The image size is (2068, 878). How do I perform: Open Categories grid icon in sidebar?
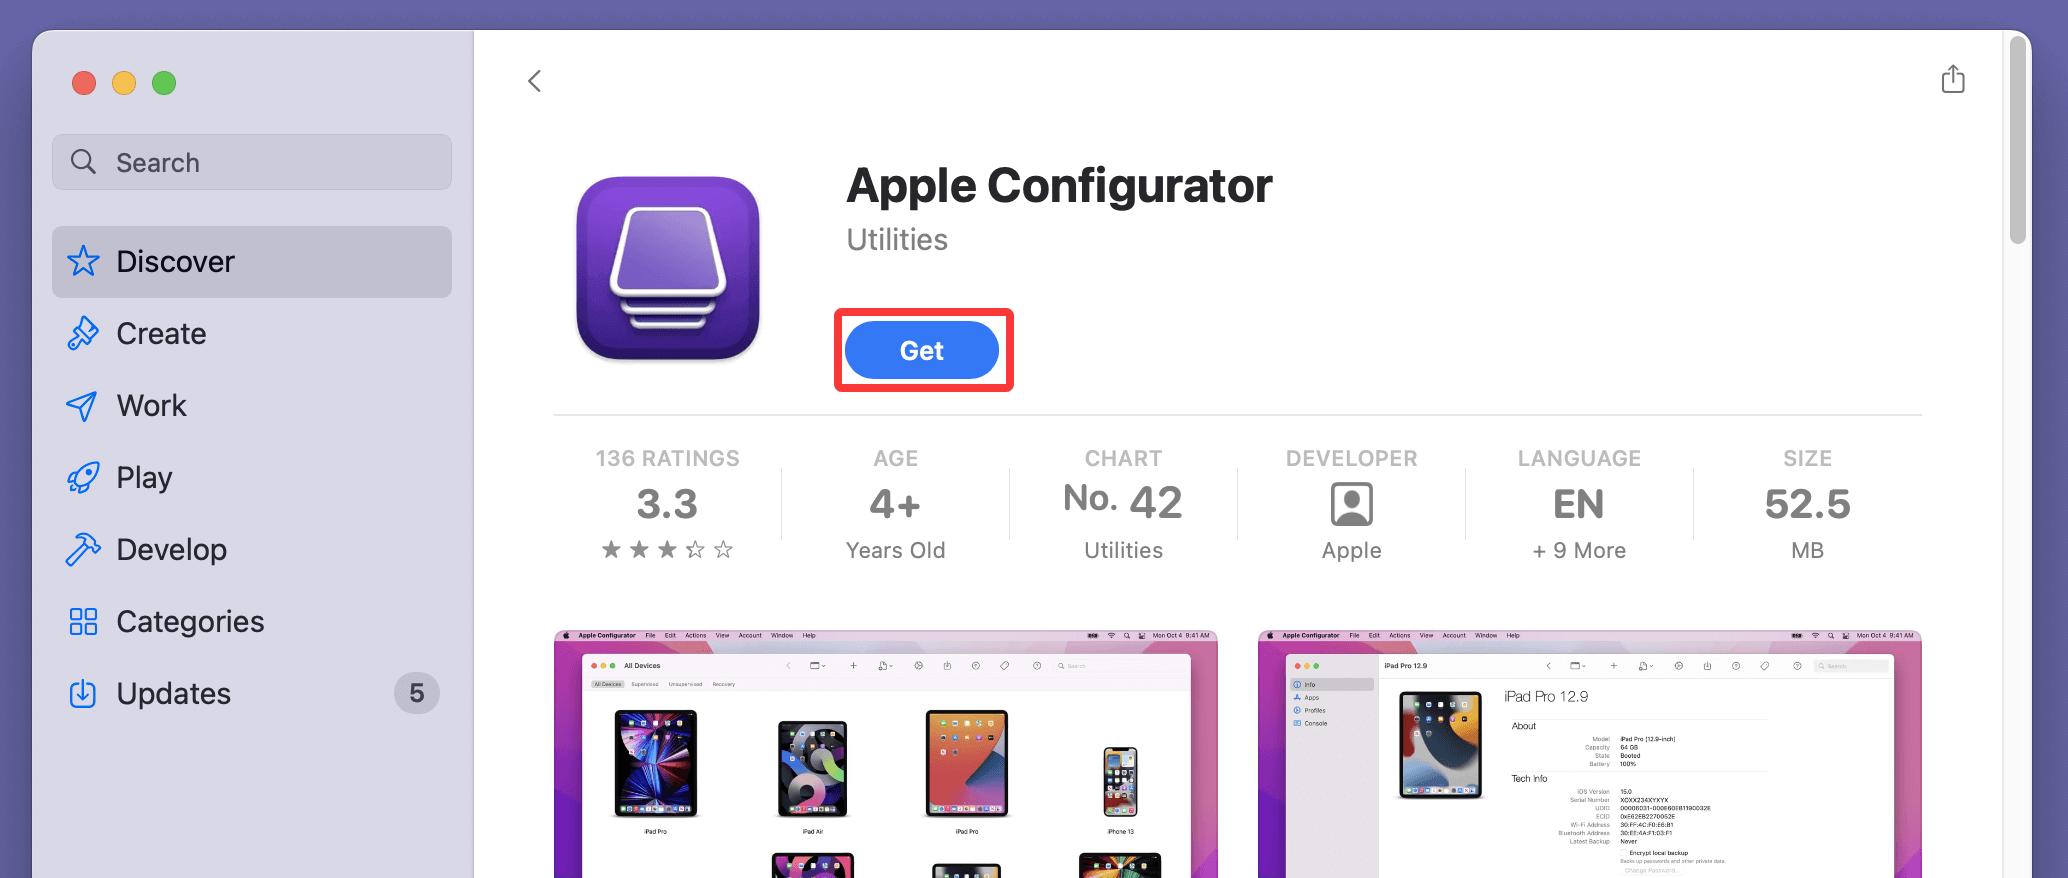tap(83, 622)
